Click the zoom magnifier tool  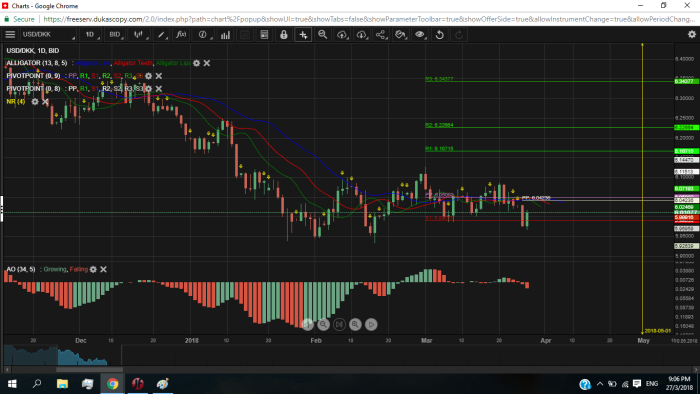[x=322, y=34]
